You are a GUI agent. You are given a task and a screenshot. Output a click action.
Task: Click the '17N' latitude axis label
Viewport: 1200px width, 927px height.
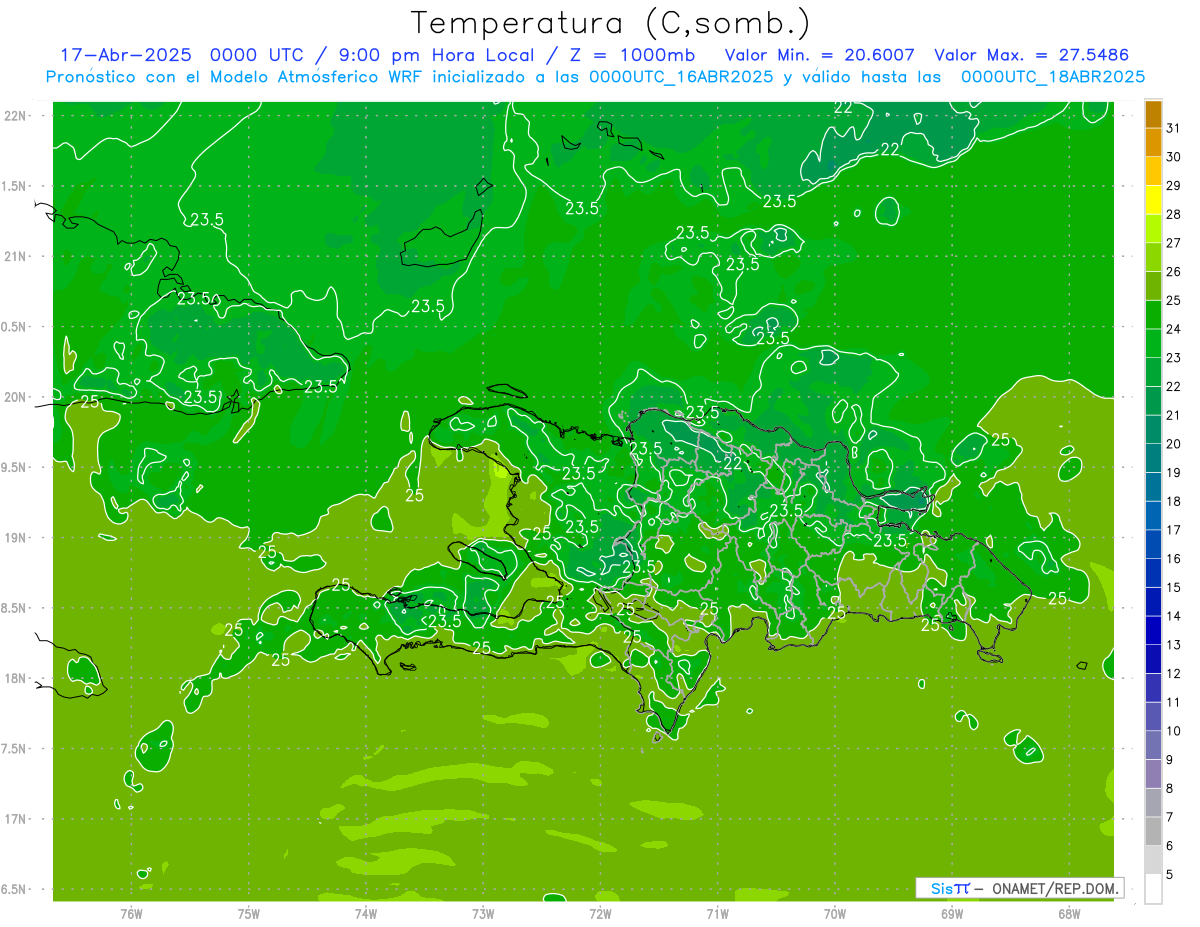[x=17, y=819]
